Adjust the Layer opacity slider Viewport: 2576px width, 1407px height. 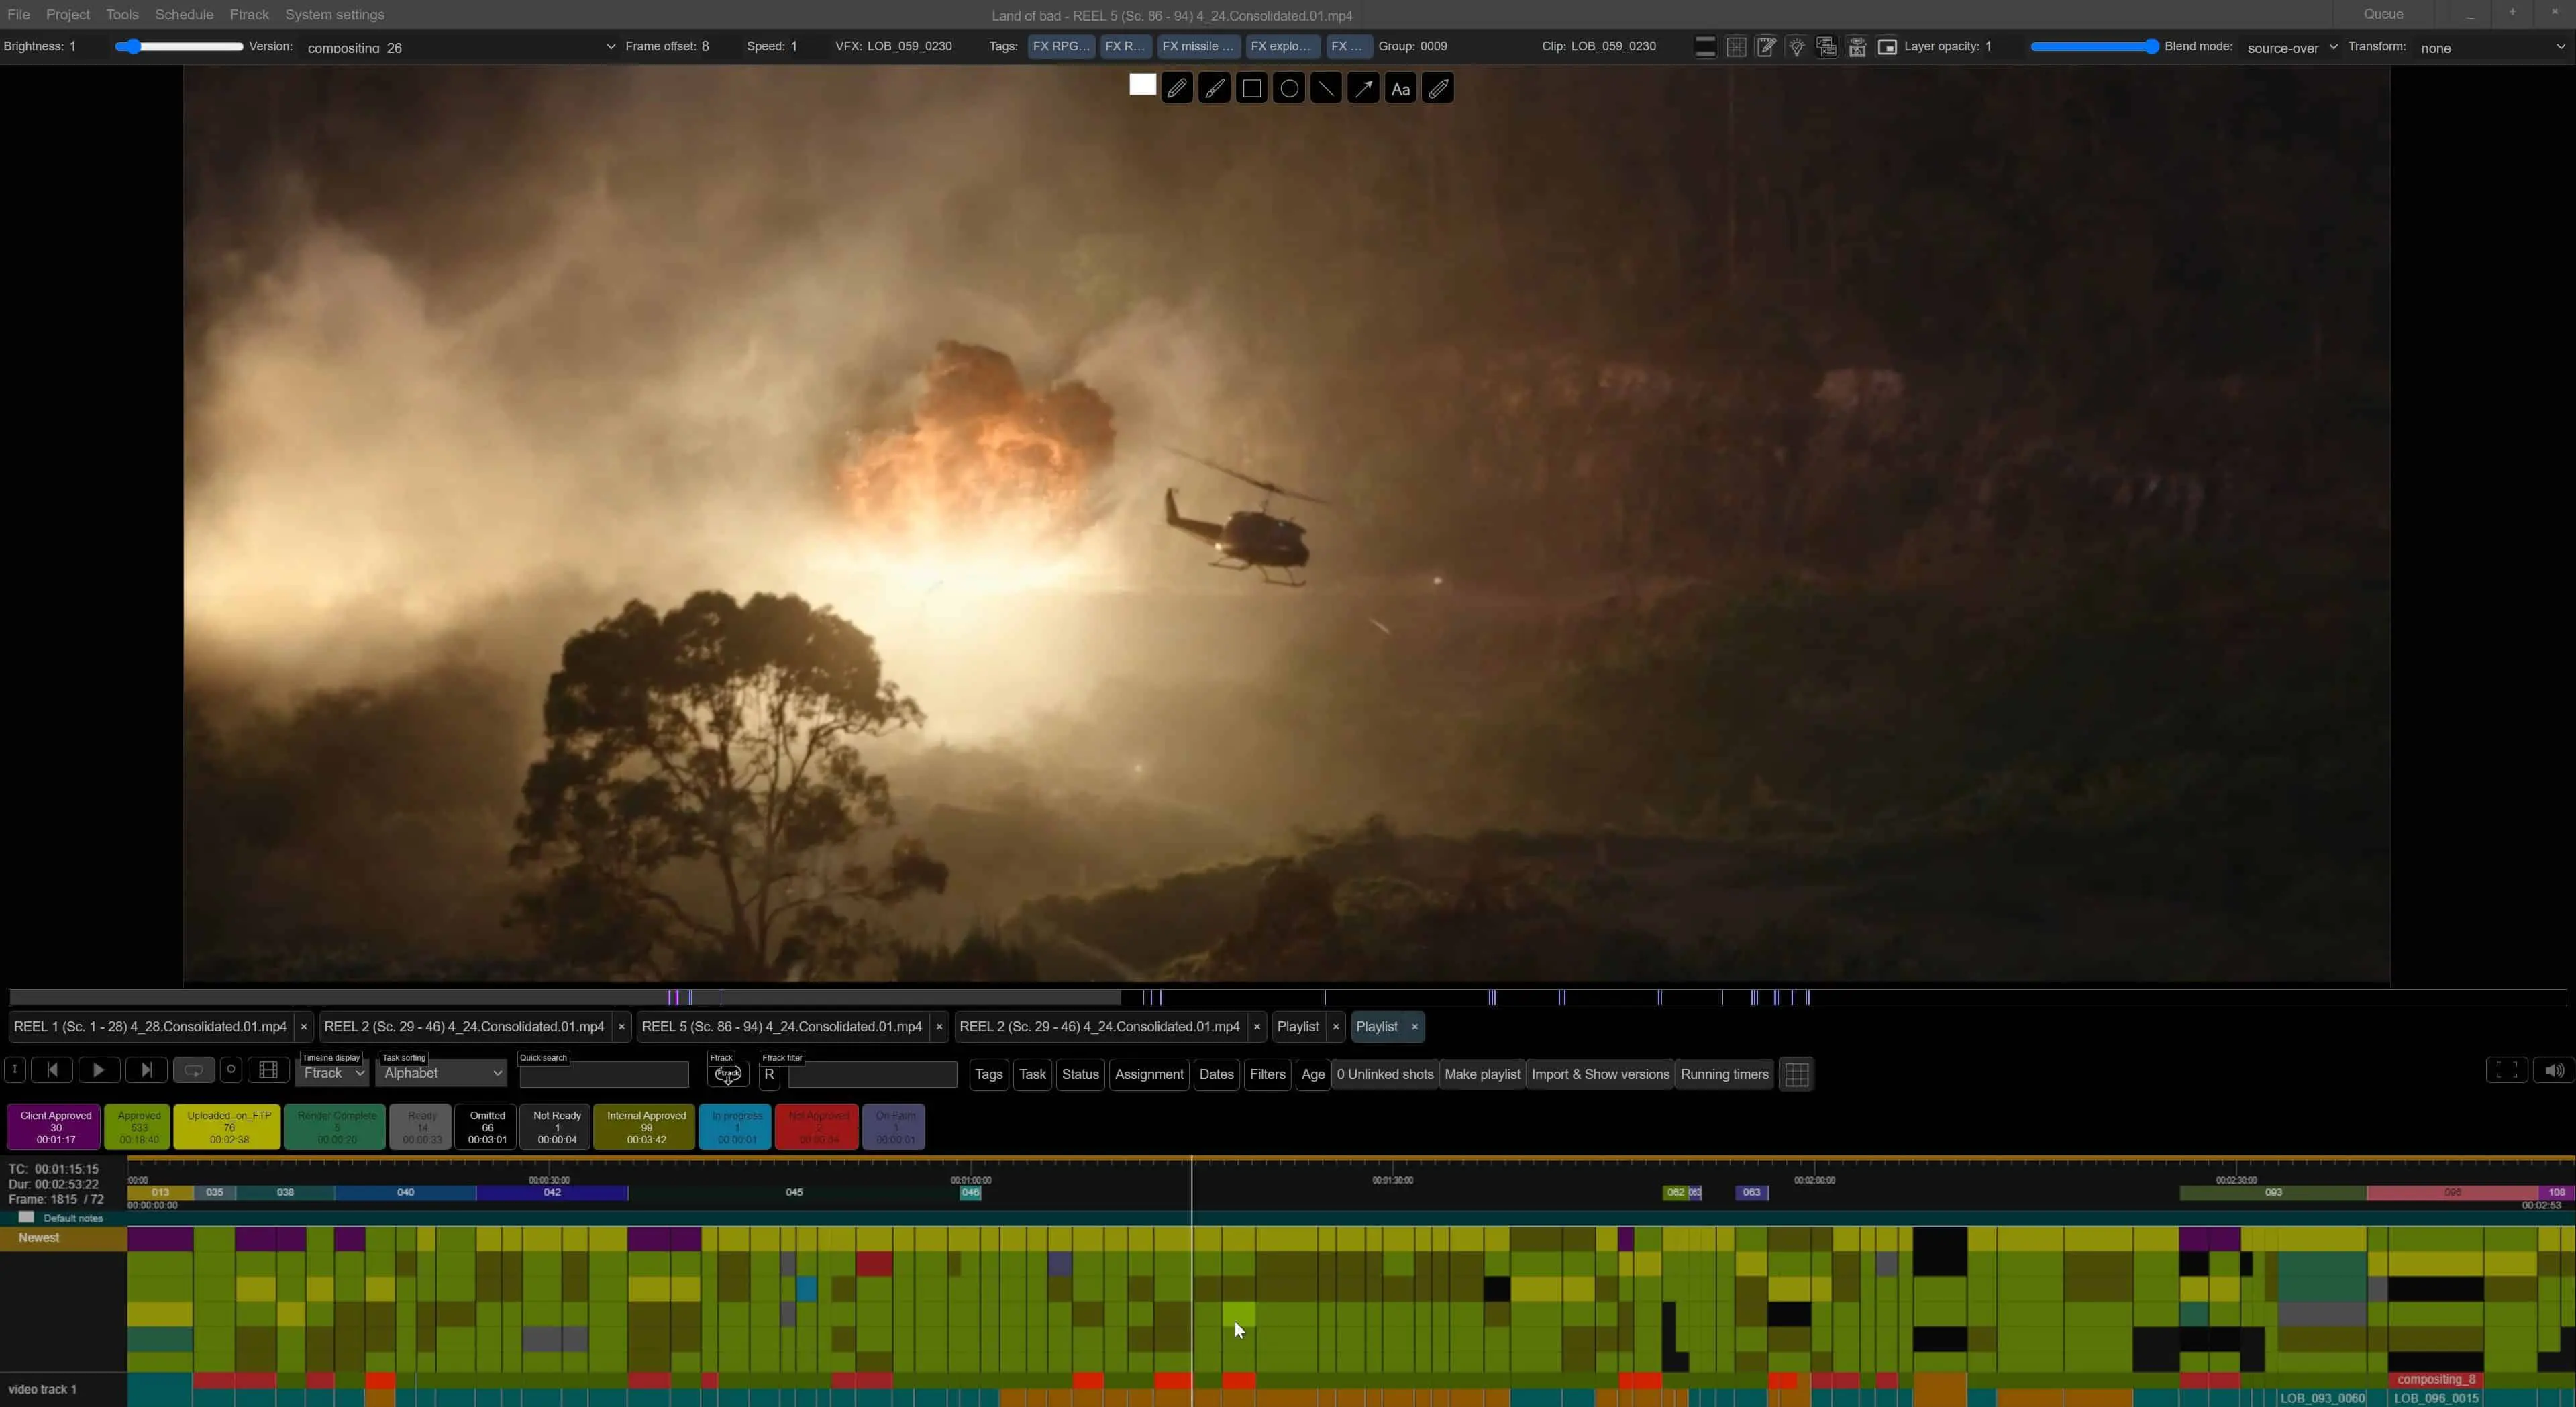pyautogui.click(x=2092, y=47)
